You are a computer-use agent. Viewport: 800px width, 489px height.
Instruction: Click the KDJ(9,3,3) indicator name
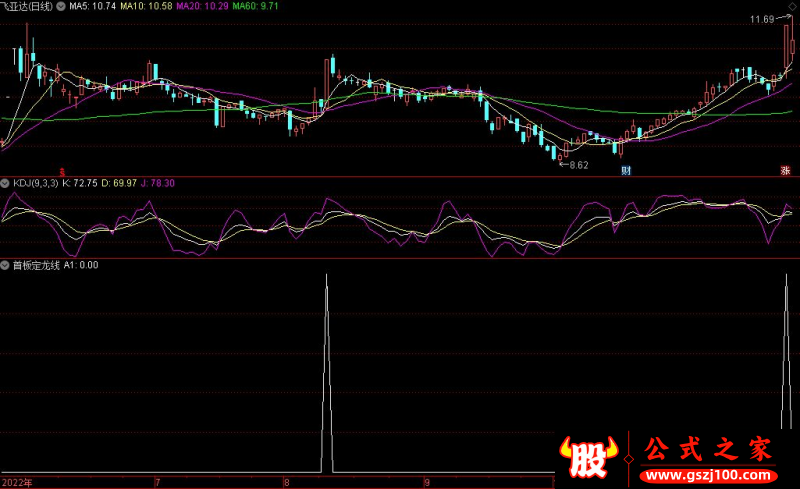click(33, 183)
